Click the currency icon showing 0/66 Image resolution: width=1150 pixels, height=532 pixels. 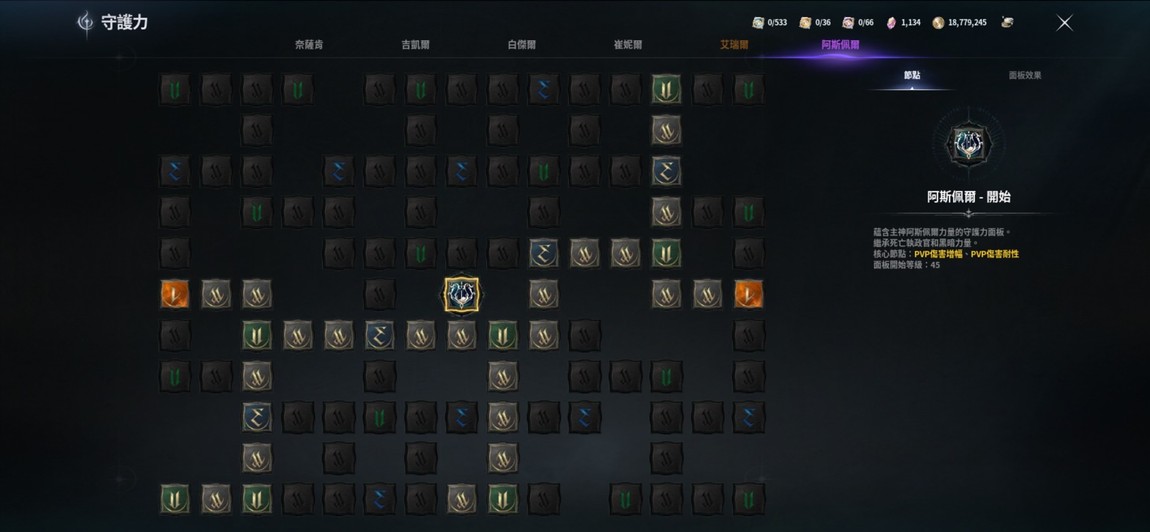849,23
